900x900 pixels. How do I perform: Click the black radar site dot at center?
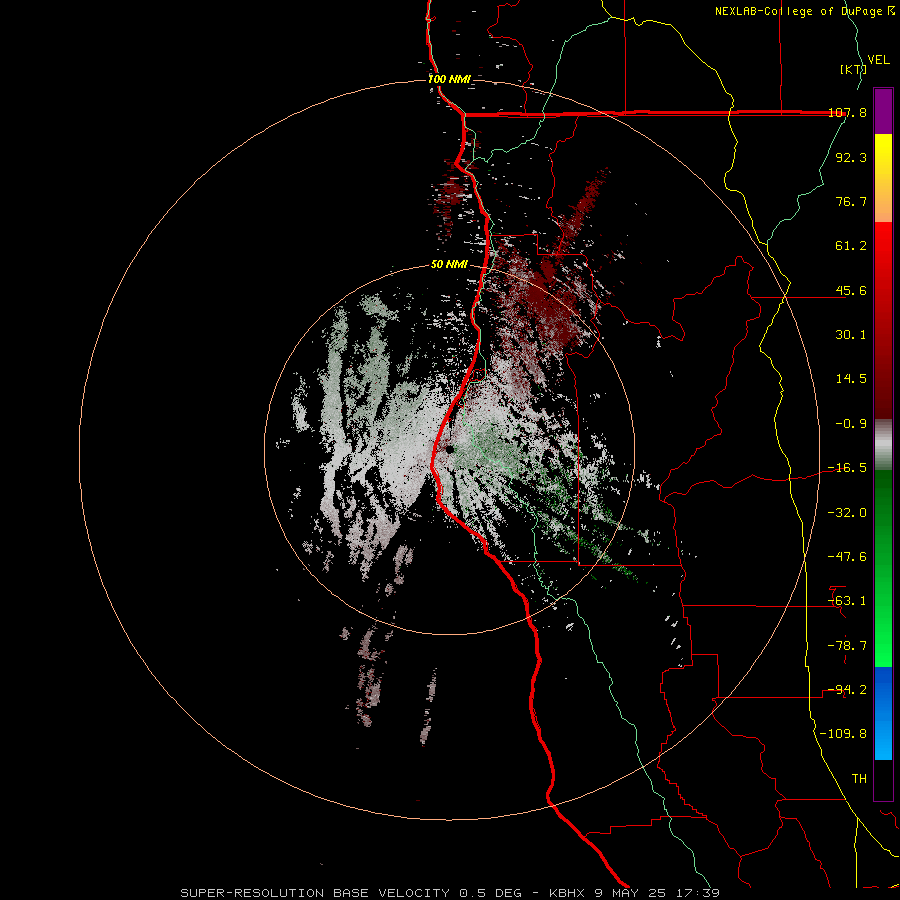click(450, 449)
